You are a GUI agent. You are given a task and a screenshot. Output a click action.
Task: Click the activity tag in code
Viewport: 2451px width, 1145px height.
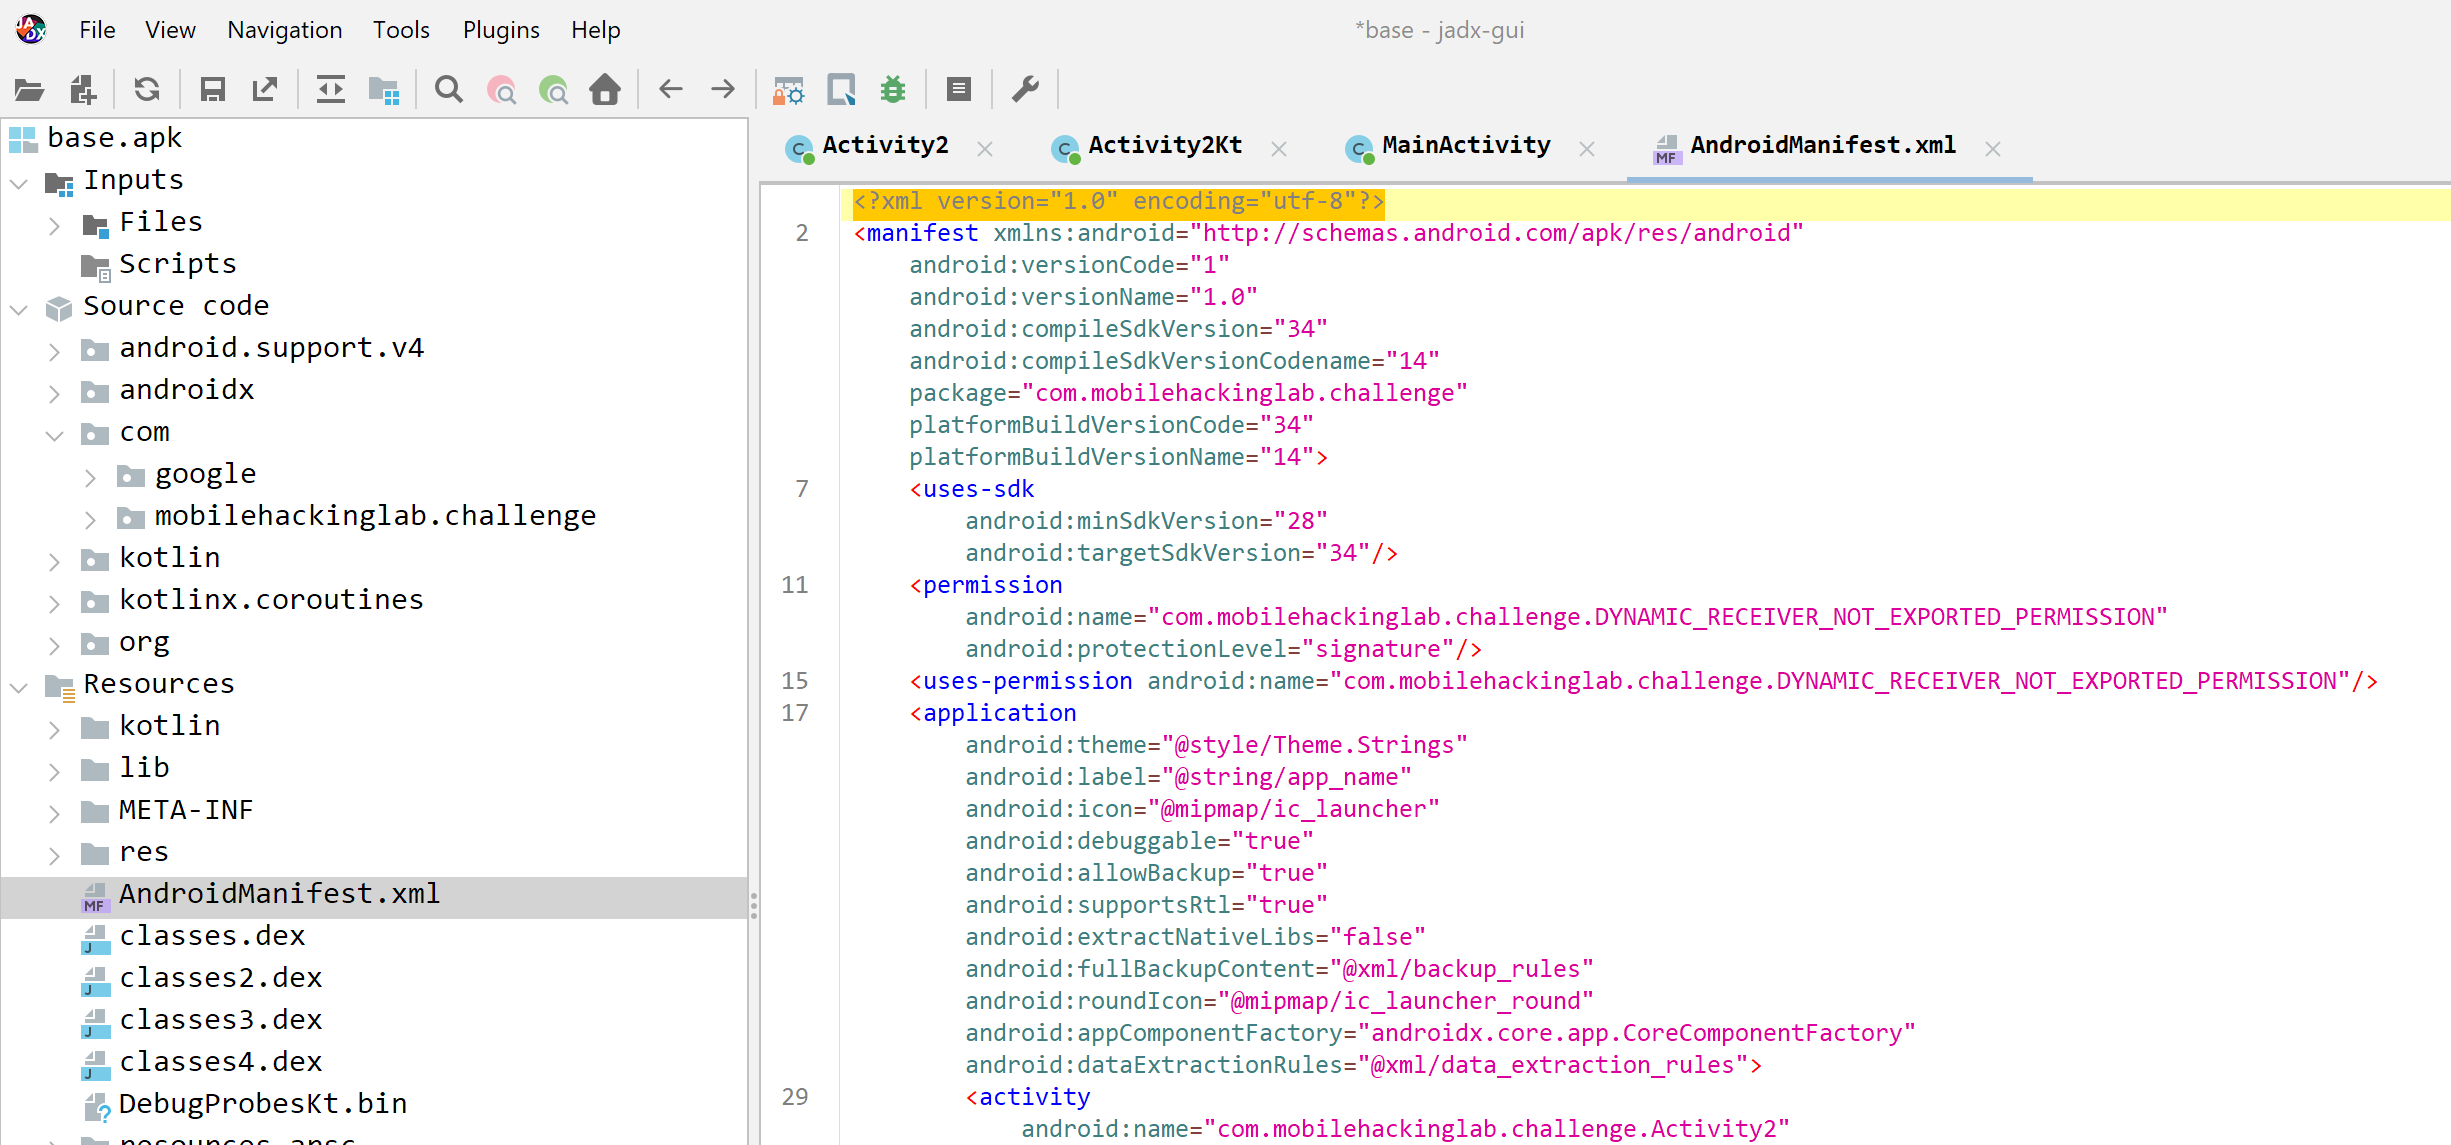tap(1034, 1097)
